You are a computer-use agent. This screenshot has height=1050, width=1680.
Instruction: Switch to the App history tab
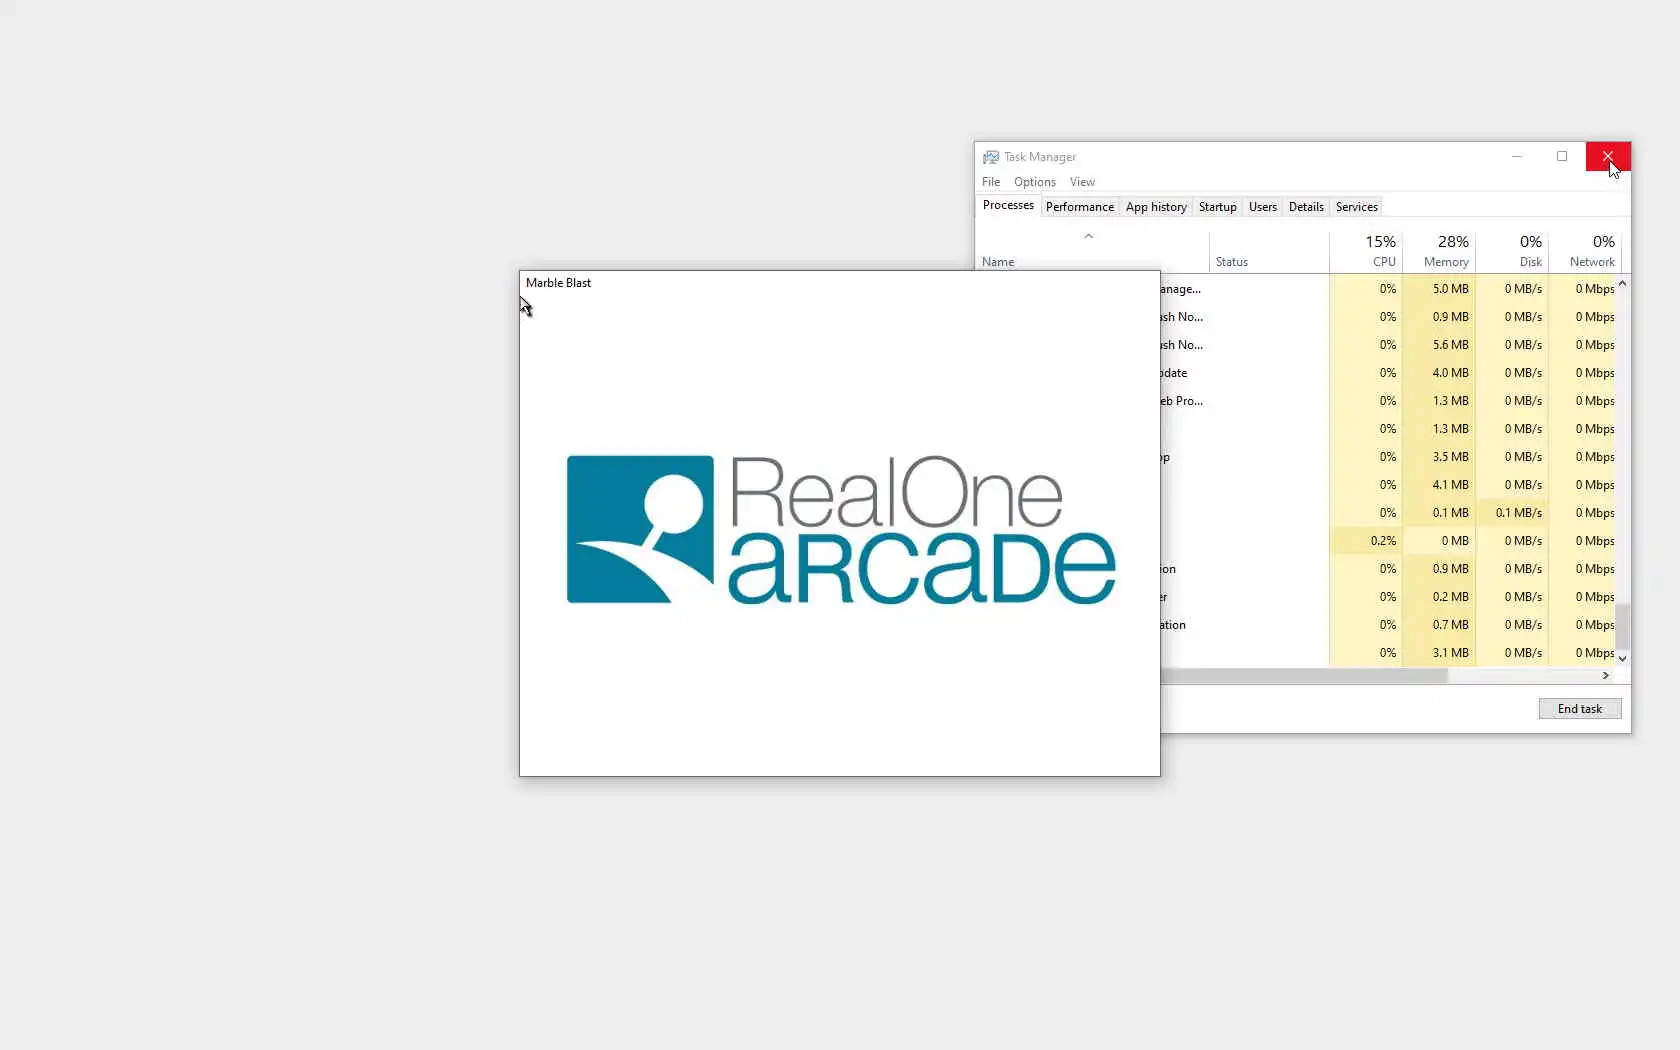click(1156, 207)
